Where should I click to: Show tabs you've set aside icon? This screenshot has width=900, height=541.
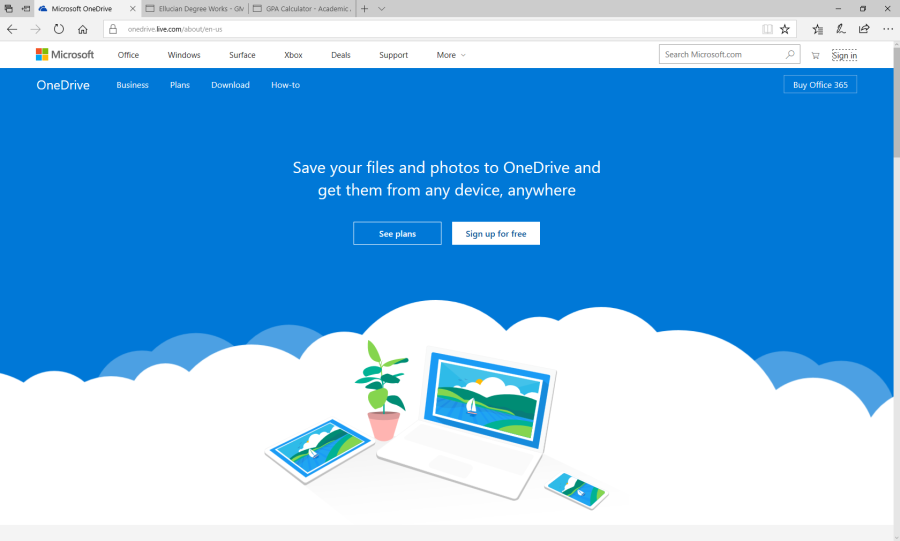pos(9,9)
